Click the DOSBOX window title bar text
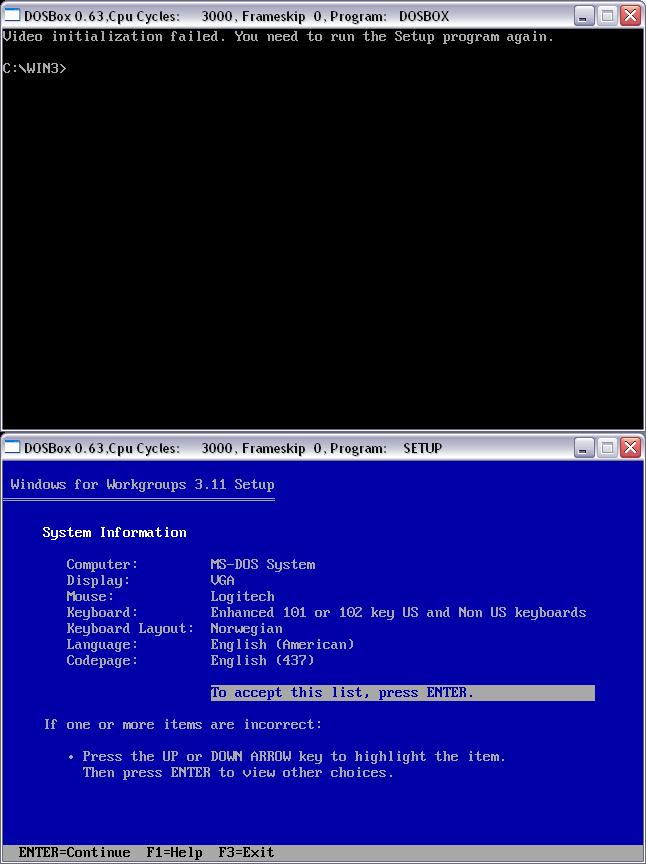 (x=236, y=17)
